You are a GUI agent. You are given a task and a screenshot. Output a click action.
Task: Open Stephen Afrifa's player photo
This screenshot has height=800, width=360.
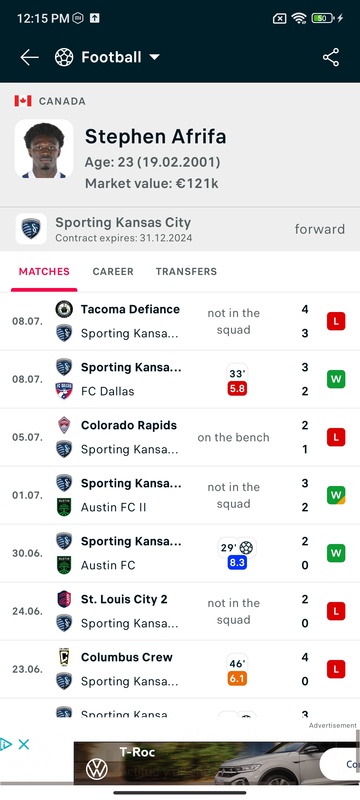pyautogui.click(x=44, y=149)
